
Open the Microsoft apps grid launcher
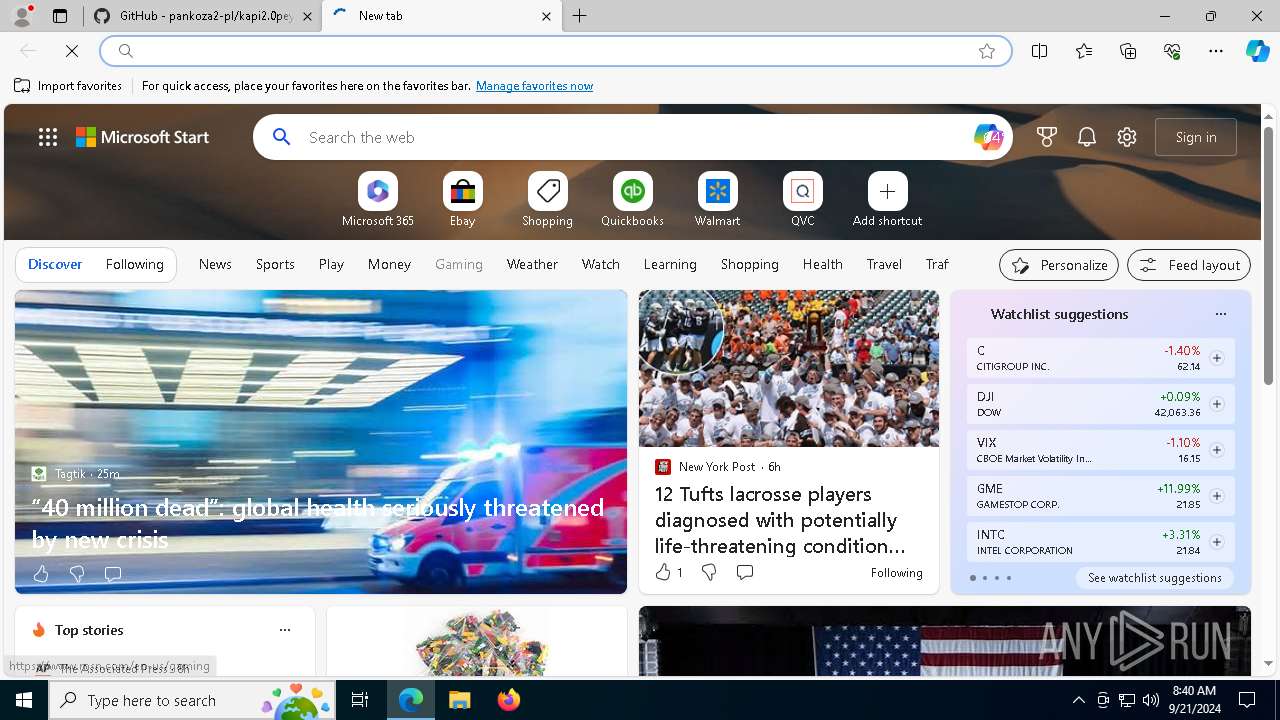(48, 137)
